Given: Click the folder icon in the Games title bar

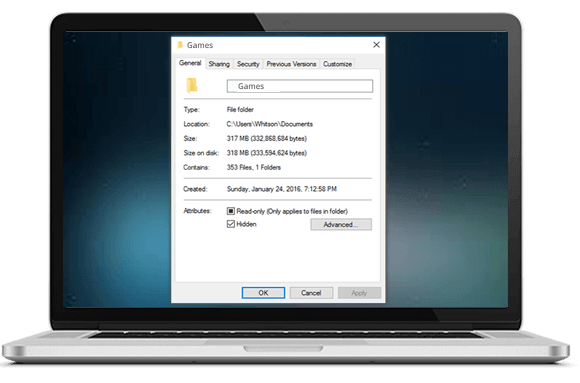Looking at the screenshot, I should point(180,45).
